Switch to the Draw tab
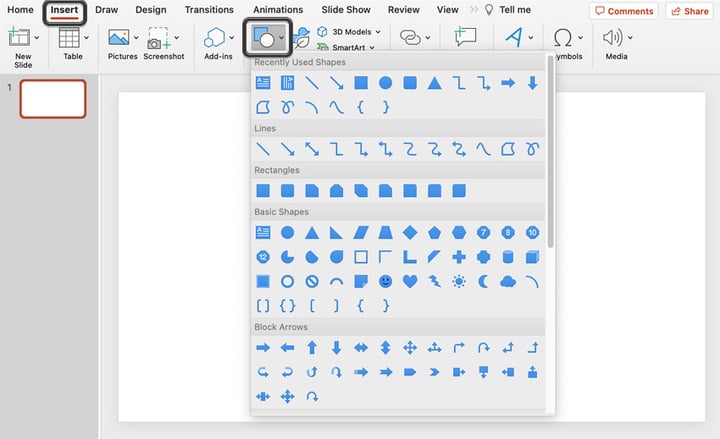The image size is (720, 439). 106,10
